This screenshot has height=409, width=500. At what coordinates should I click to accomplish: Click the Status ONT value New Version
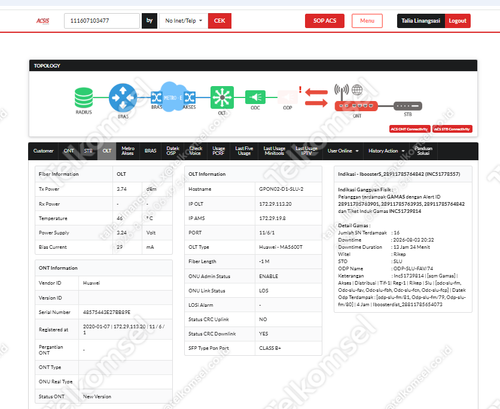coord(97,397)
